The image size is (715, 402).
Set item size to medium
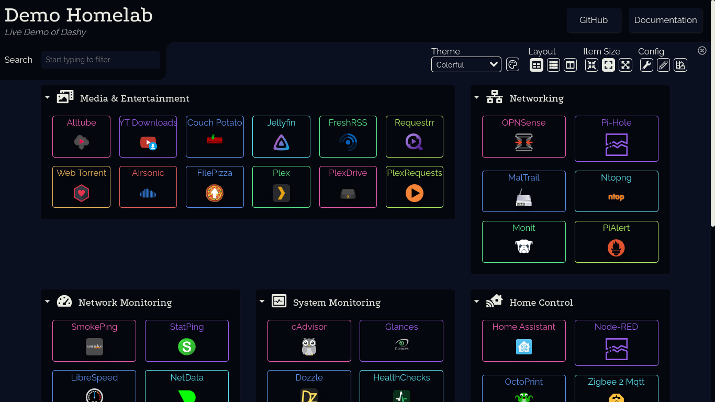[608, 65]
